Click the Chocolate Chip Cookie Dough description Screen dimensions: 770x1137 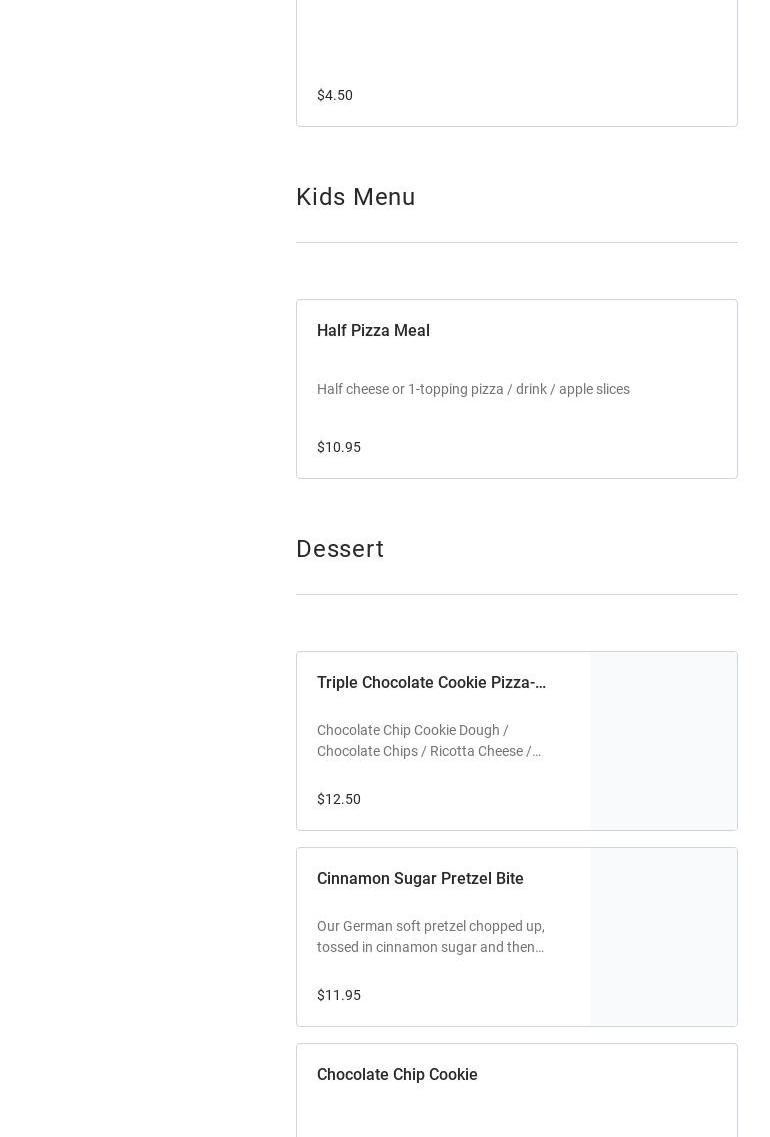point(430,740)
